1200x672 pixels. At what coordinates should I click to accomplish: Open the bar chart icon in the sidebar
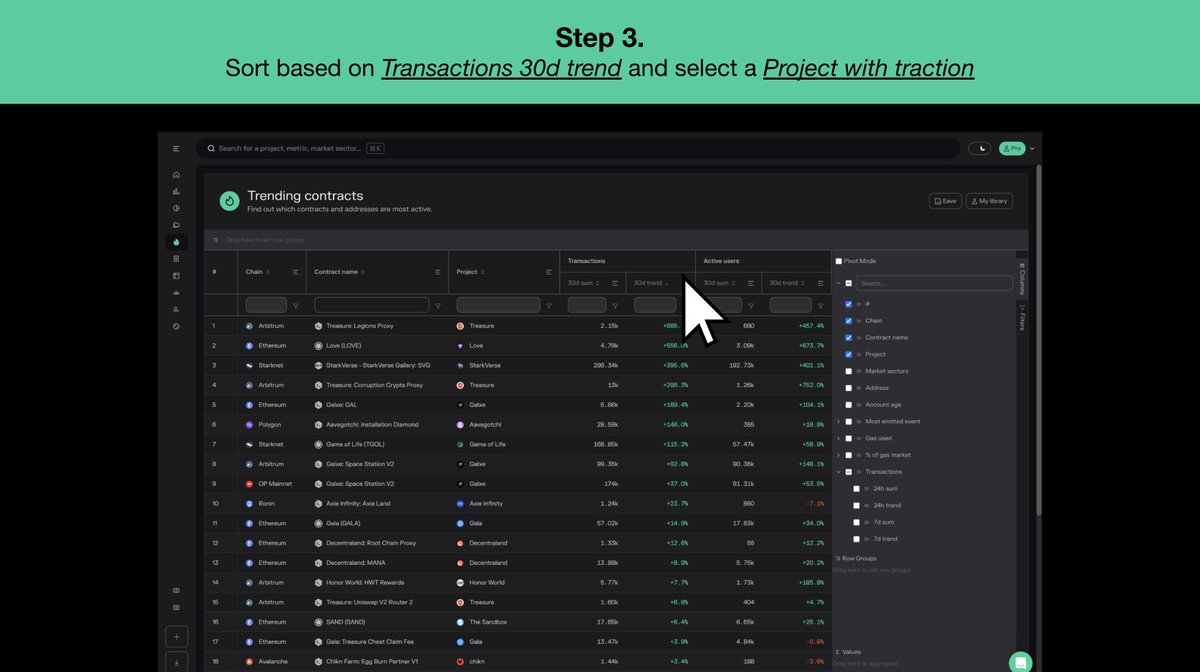[x=176, y=191]
